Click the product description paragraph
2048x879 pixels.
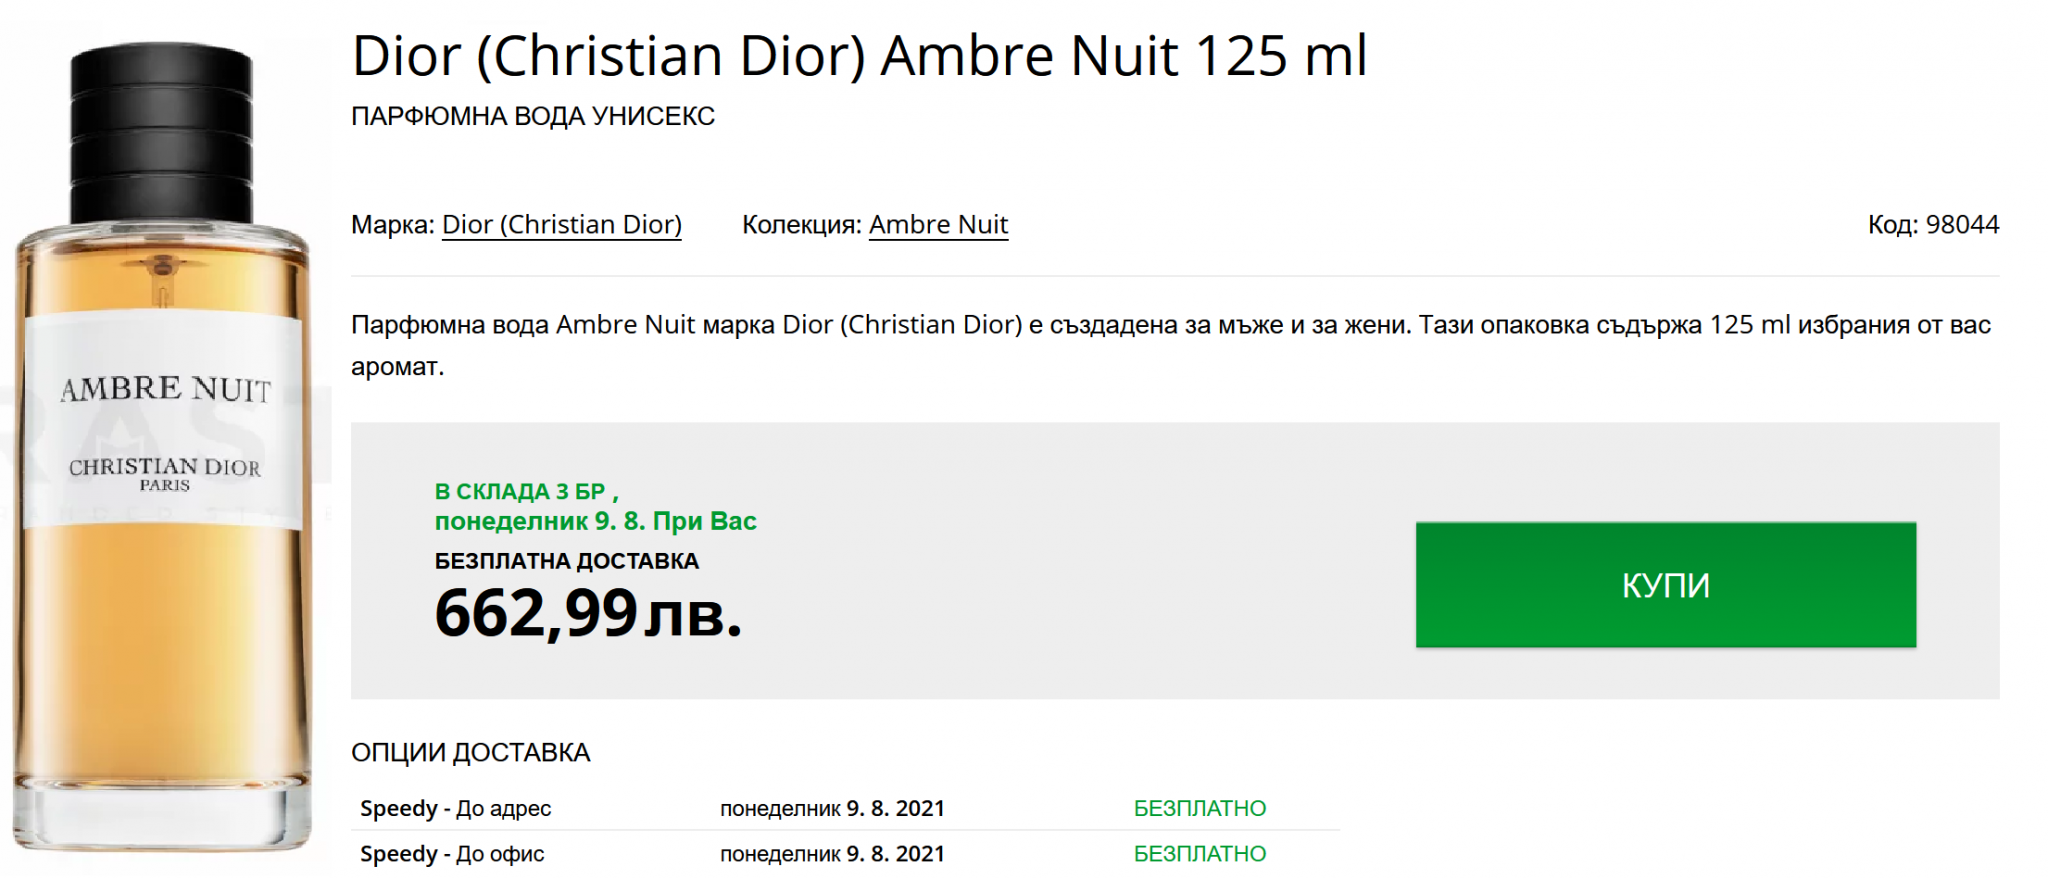tap(1171, 345)
